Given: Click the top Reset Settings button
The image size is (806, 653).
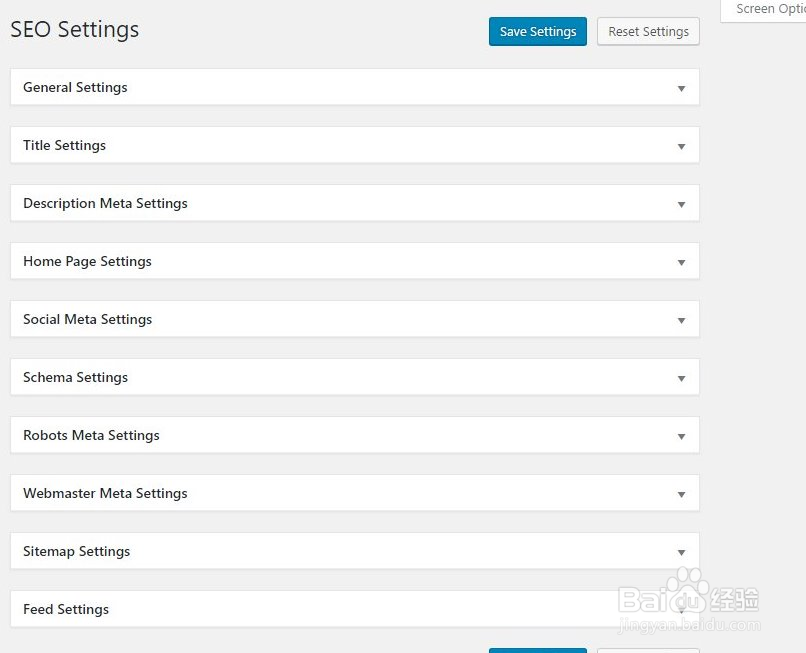Looking at the screenshot, I should (x=648, y=31).
